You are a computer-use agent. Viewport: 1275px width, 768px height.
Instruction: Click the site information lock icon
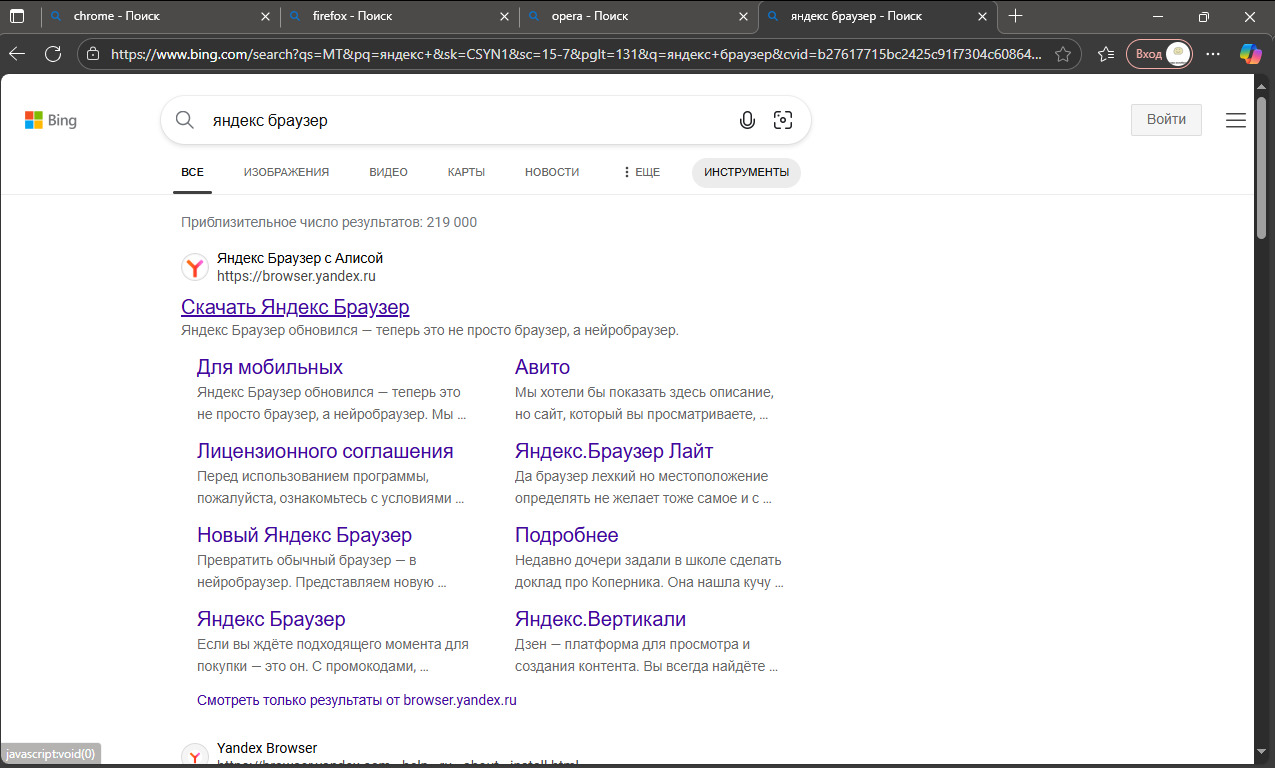pos(93,54)
